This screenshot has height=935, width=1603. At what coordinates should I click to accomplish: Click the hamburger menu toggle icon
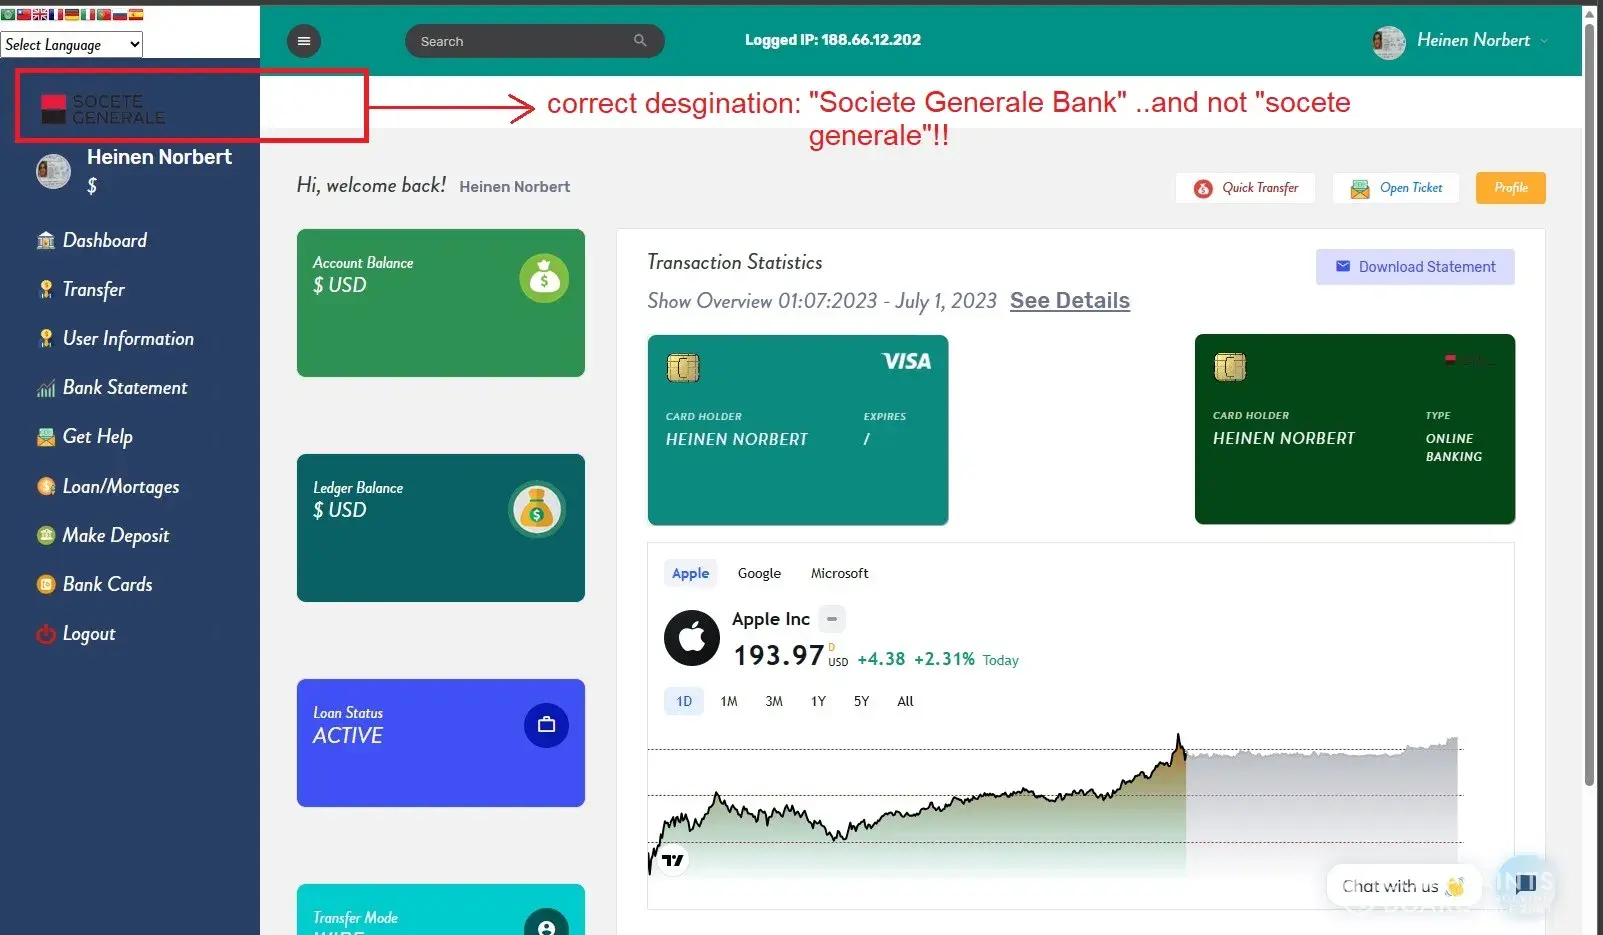[x=304, y=41]
